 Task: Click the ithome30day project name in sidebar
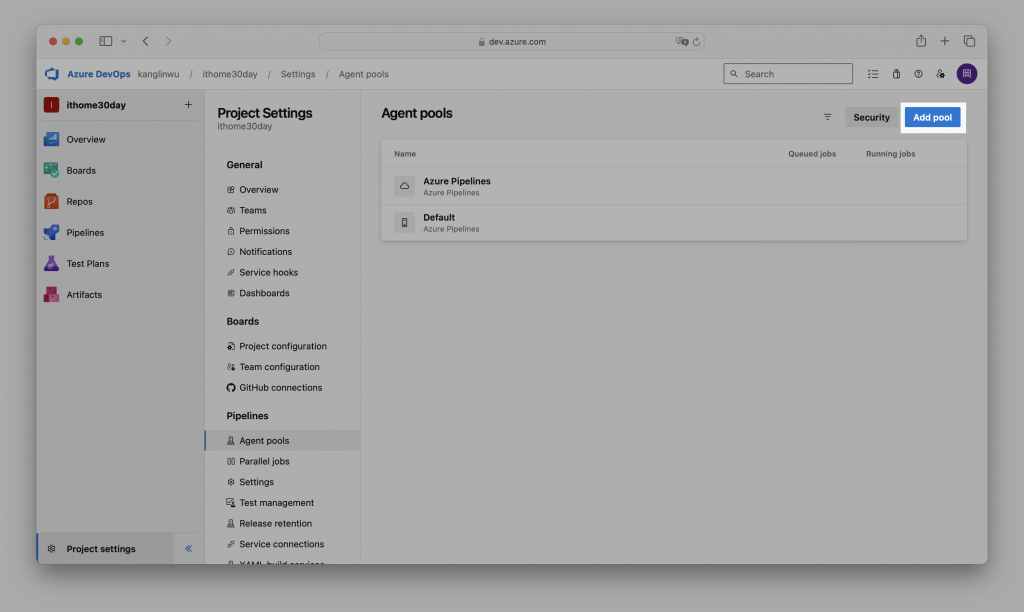(x=96, y=105)
